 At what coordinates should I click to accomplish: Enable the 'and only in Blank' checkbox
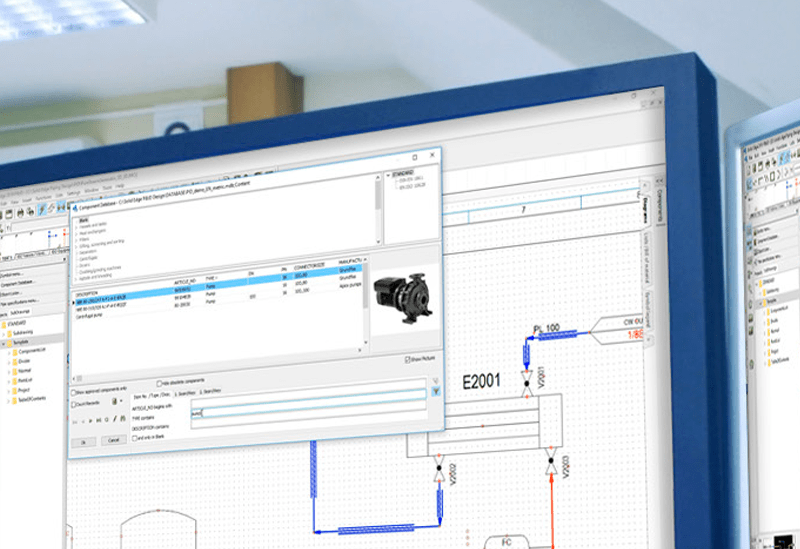pyautogui.click(x=135, y=438)
